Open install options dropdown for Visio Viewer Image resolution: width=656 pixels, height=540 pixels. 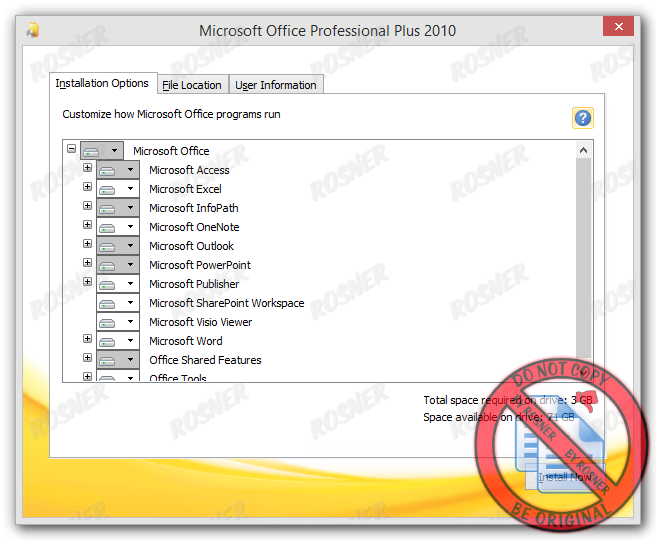(x=118, y=322)
